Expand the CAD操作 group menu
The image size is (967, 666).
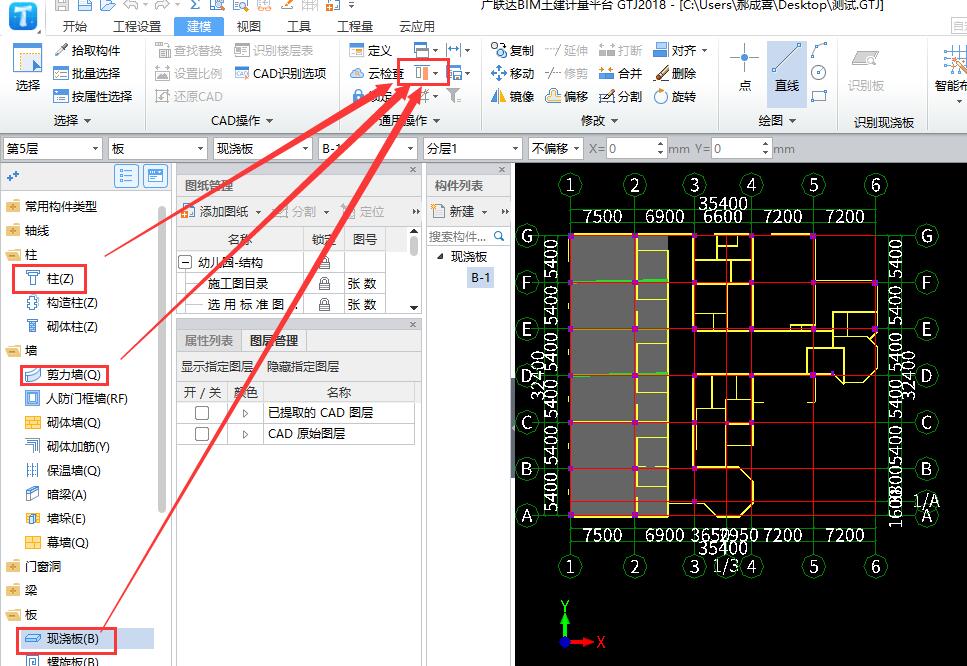[241, 121]
